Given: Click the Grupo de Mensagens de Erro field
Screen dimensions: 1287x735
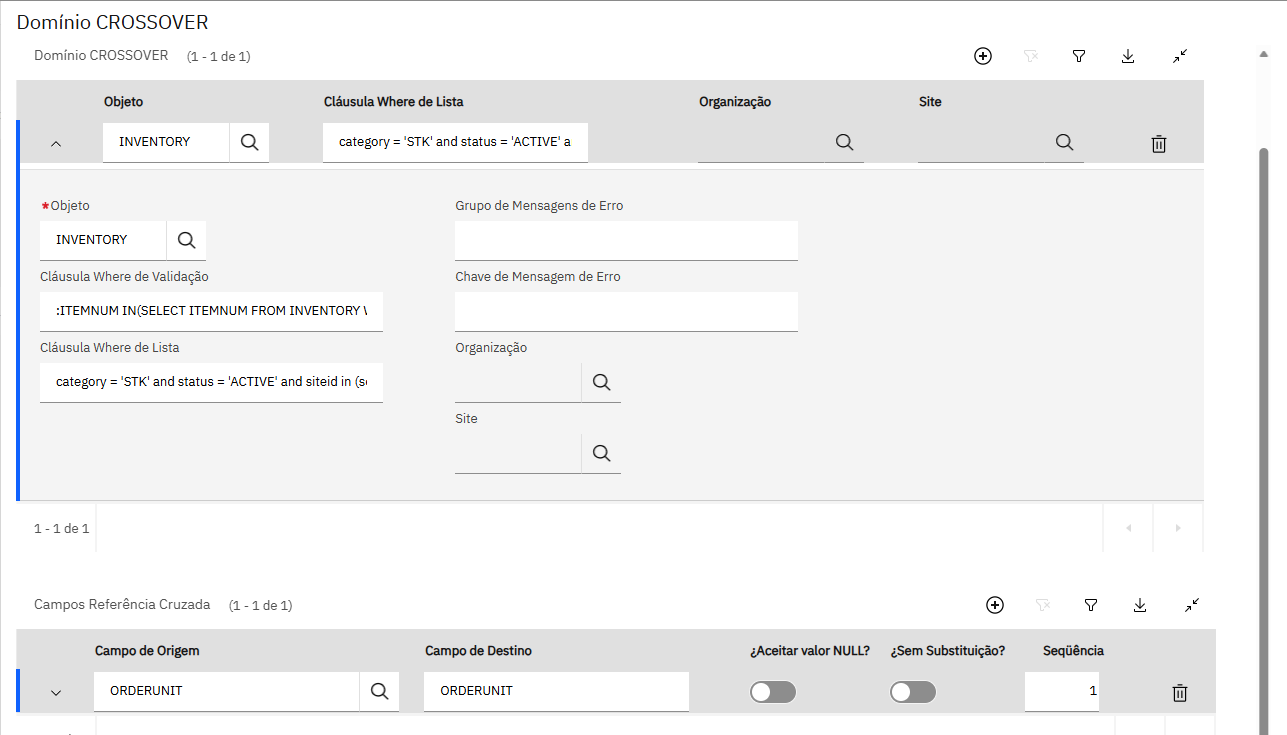Looking at the screenshot, I should coord(626,241).
